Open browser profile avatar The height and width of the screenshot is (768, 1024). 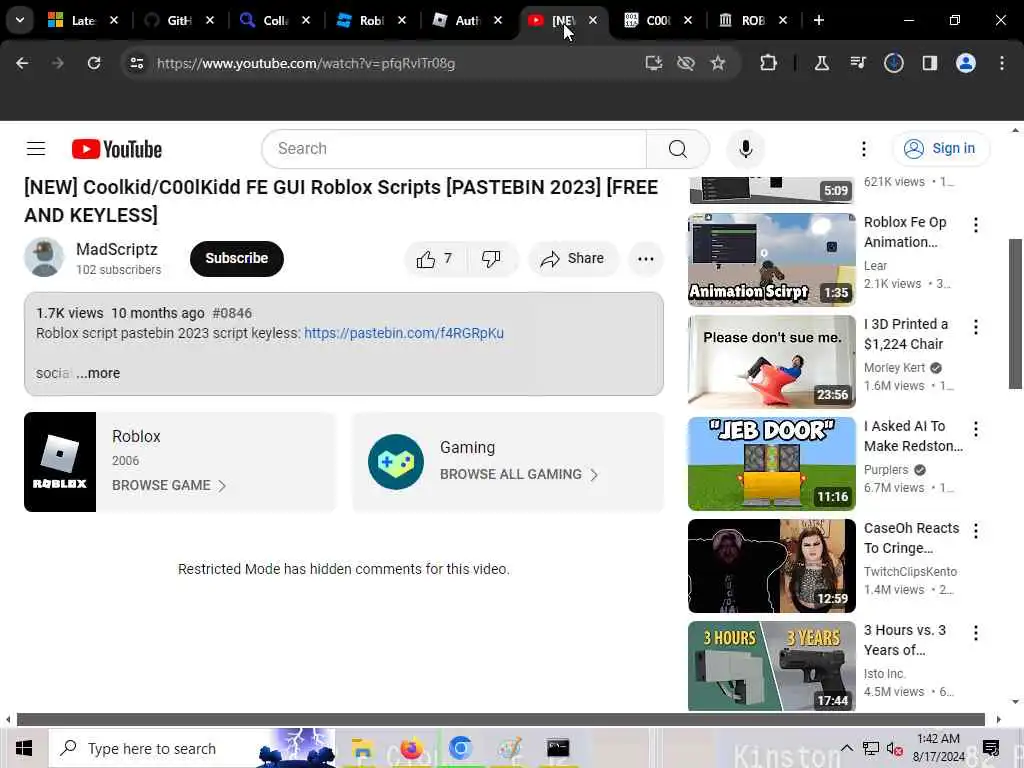pyautogui.click(x=966, y=63)
